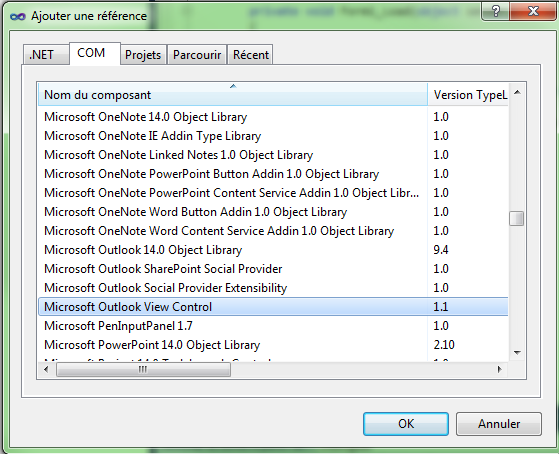This screenshot has height=454, width=559.
Task: Select Microsoft PenInputPanel 1.7
Action: click(x=273, y=326)
